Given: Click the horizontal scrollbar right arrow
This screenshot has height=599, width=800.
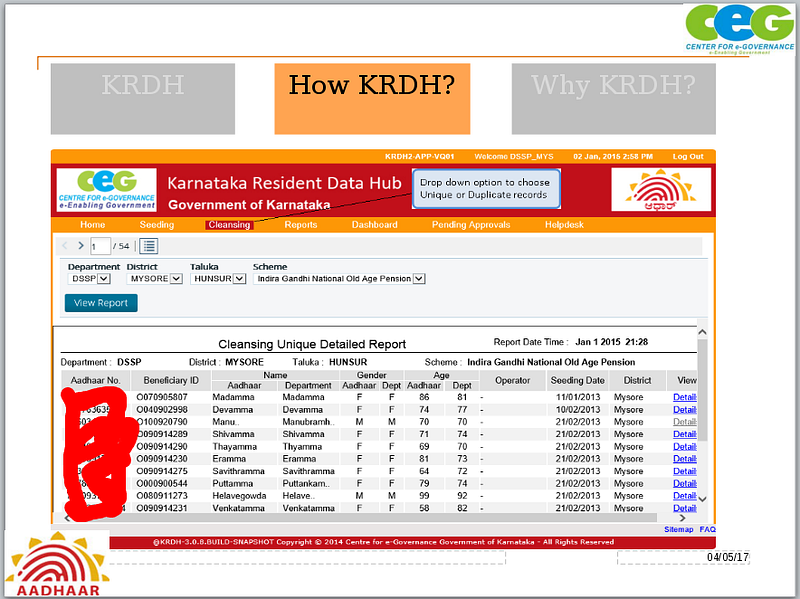Looking at the screenshot, I should [682, 518].
